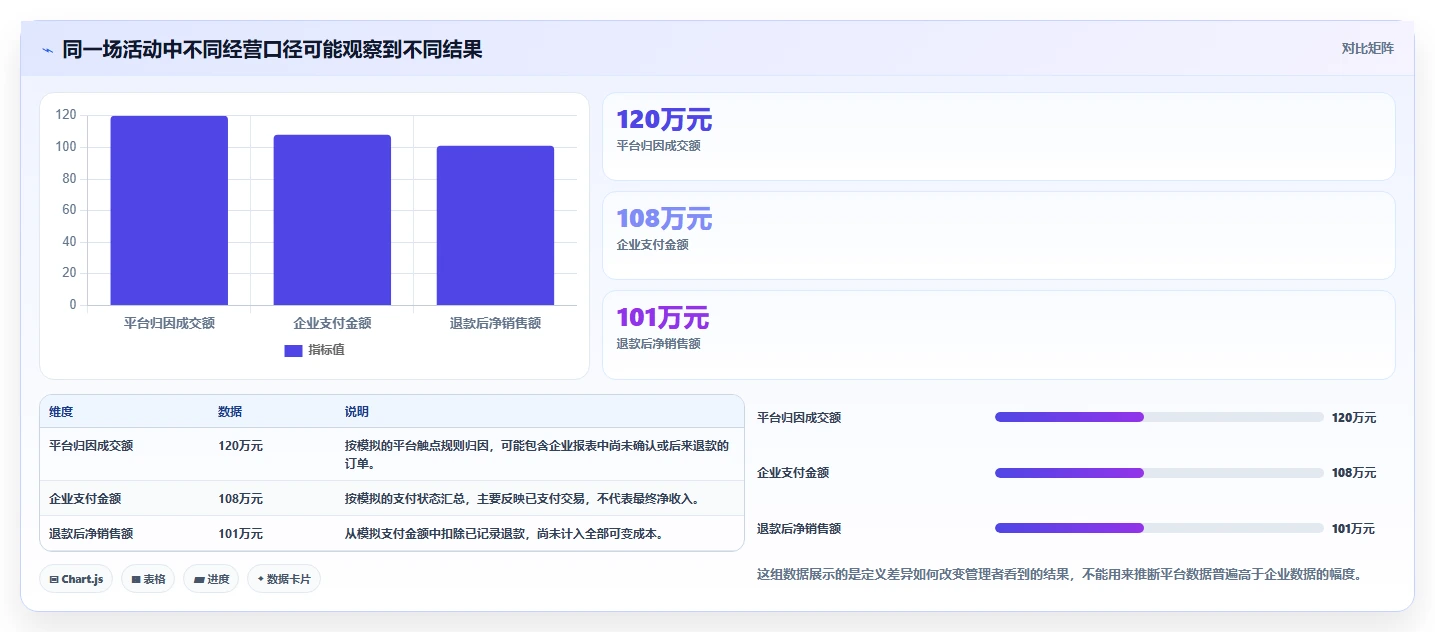Click the footnote starting 这组数据展示的是
This screenshot has height=632, width=1435.
coord(1060,575)
